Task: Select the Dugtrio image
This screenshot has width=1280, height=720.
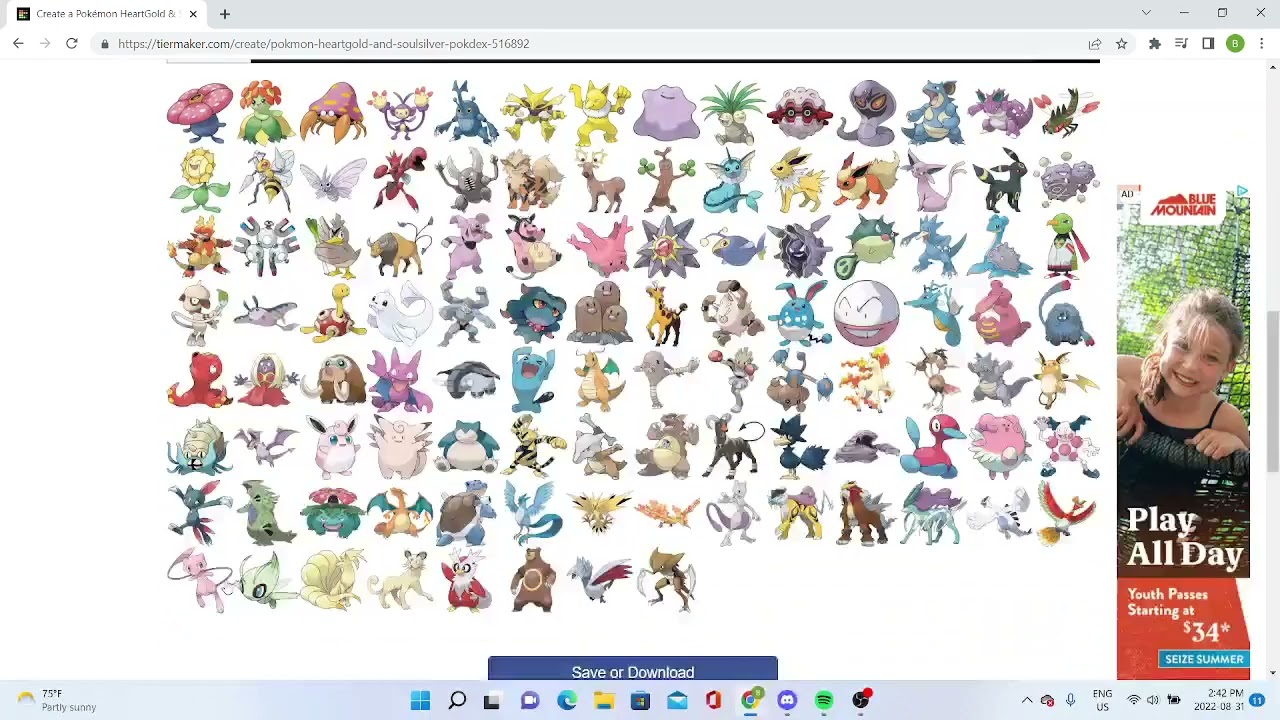Action: (x=600, y=313)
